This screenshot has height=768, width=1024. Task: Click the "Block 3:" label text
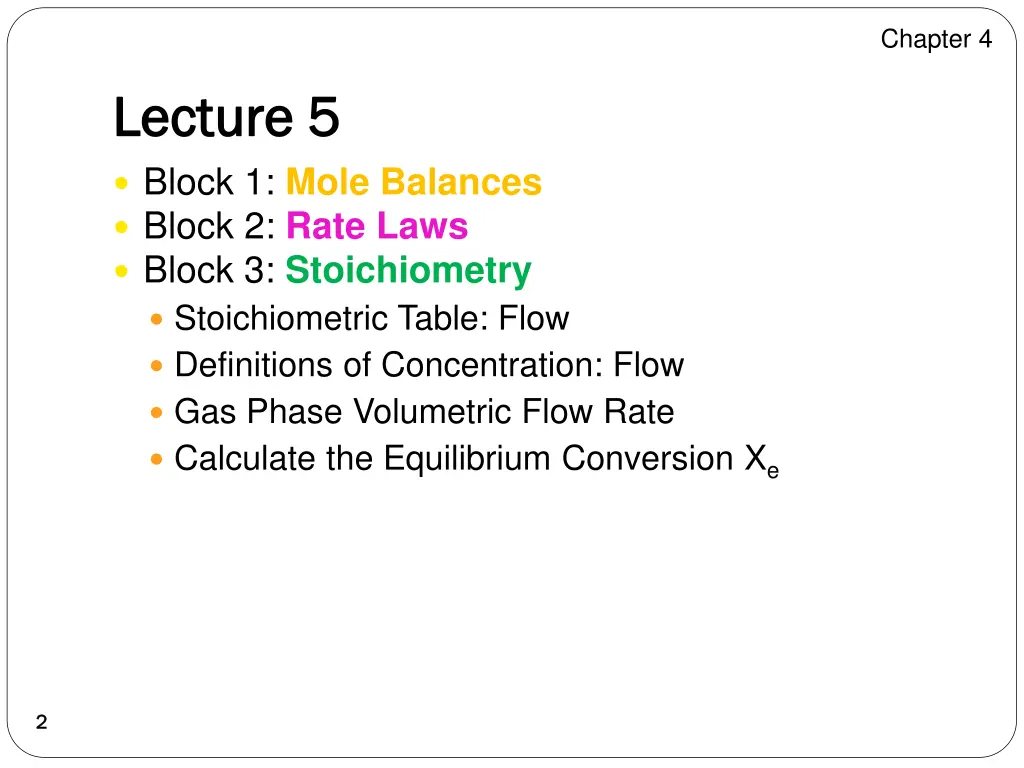tap(210, 270)
